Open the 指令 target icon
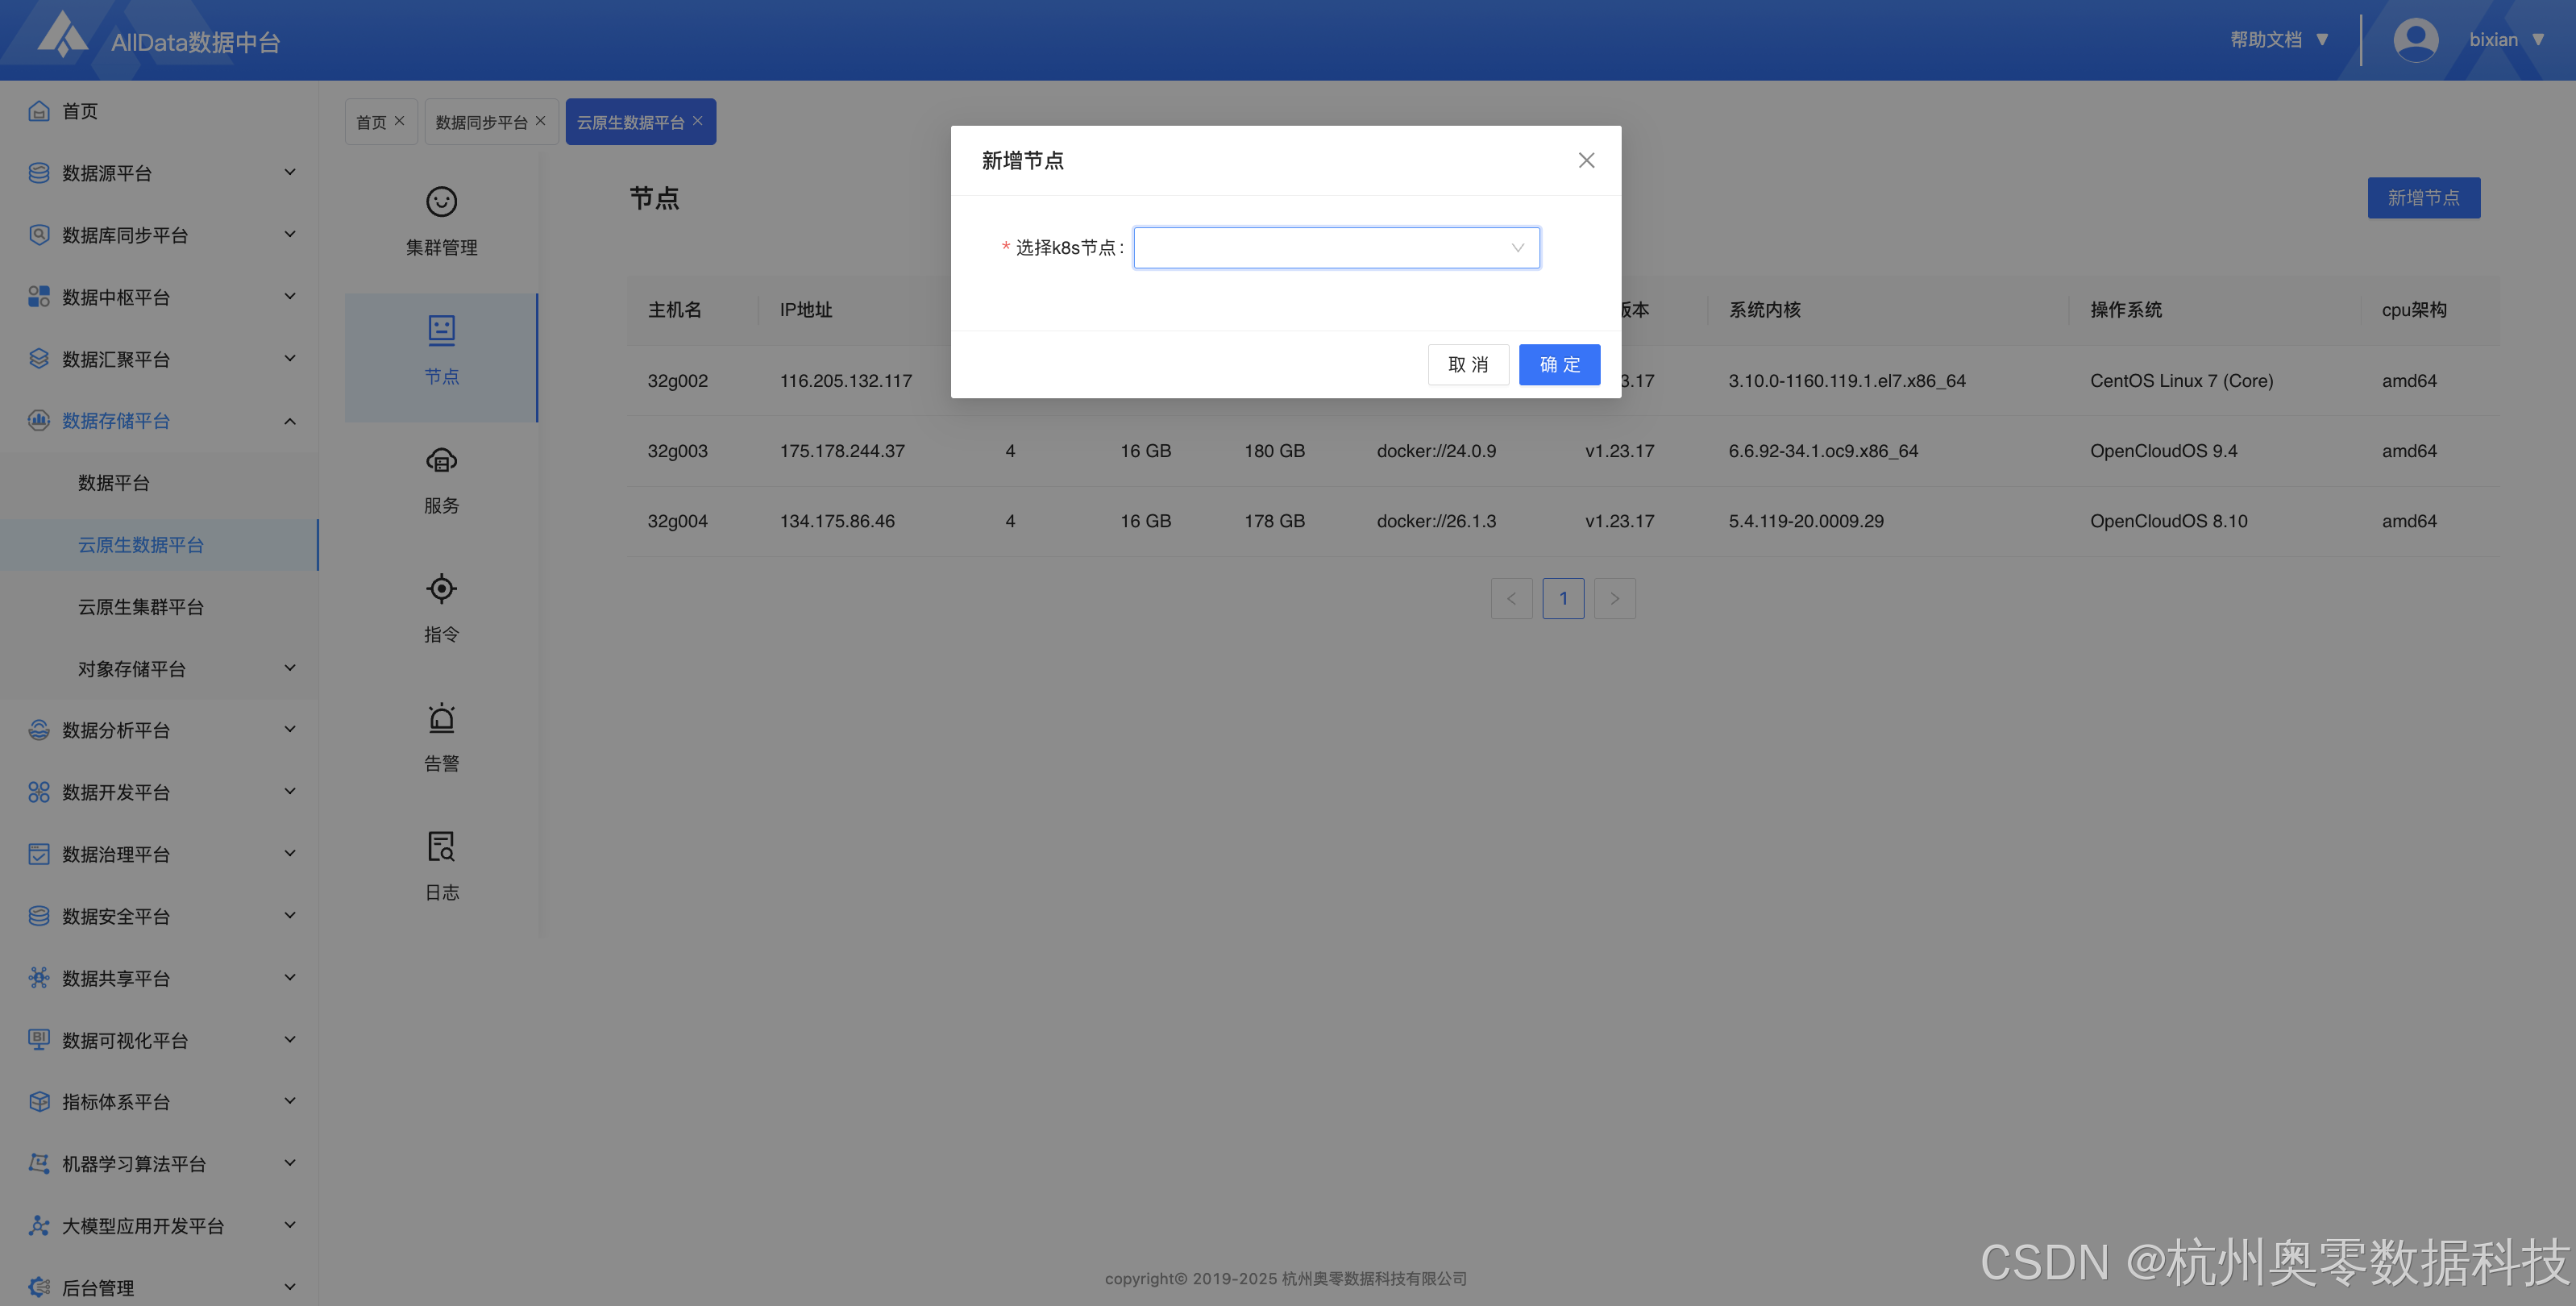The height and width of the screenshot is (1306, 2576). [x=441, y=589]
